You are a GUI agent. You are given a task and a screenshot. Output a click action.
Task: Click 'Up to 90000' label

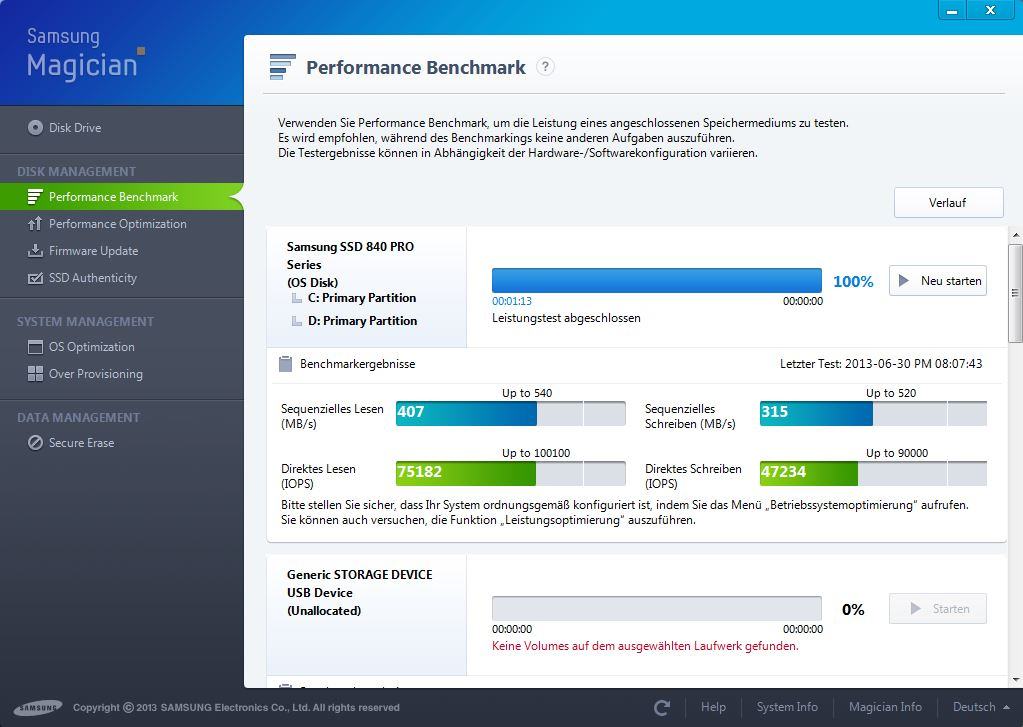point(897,453)
